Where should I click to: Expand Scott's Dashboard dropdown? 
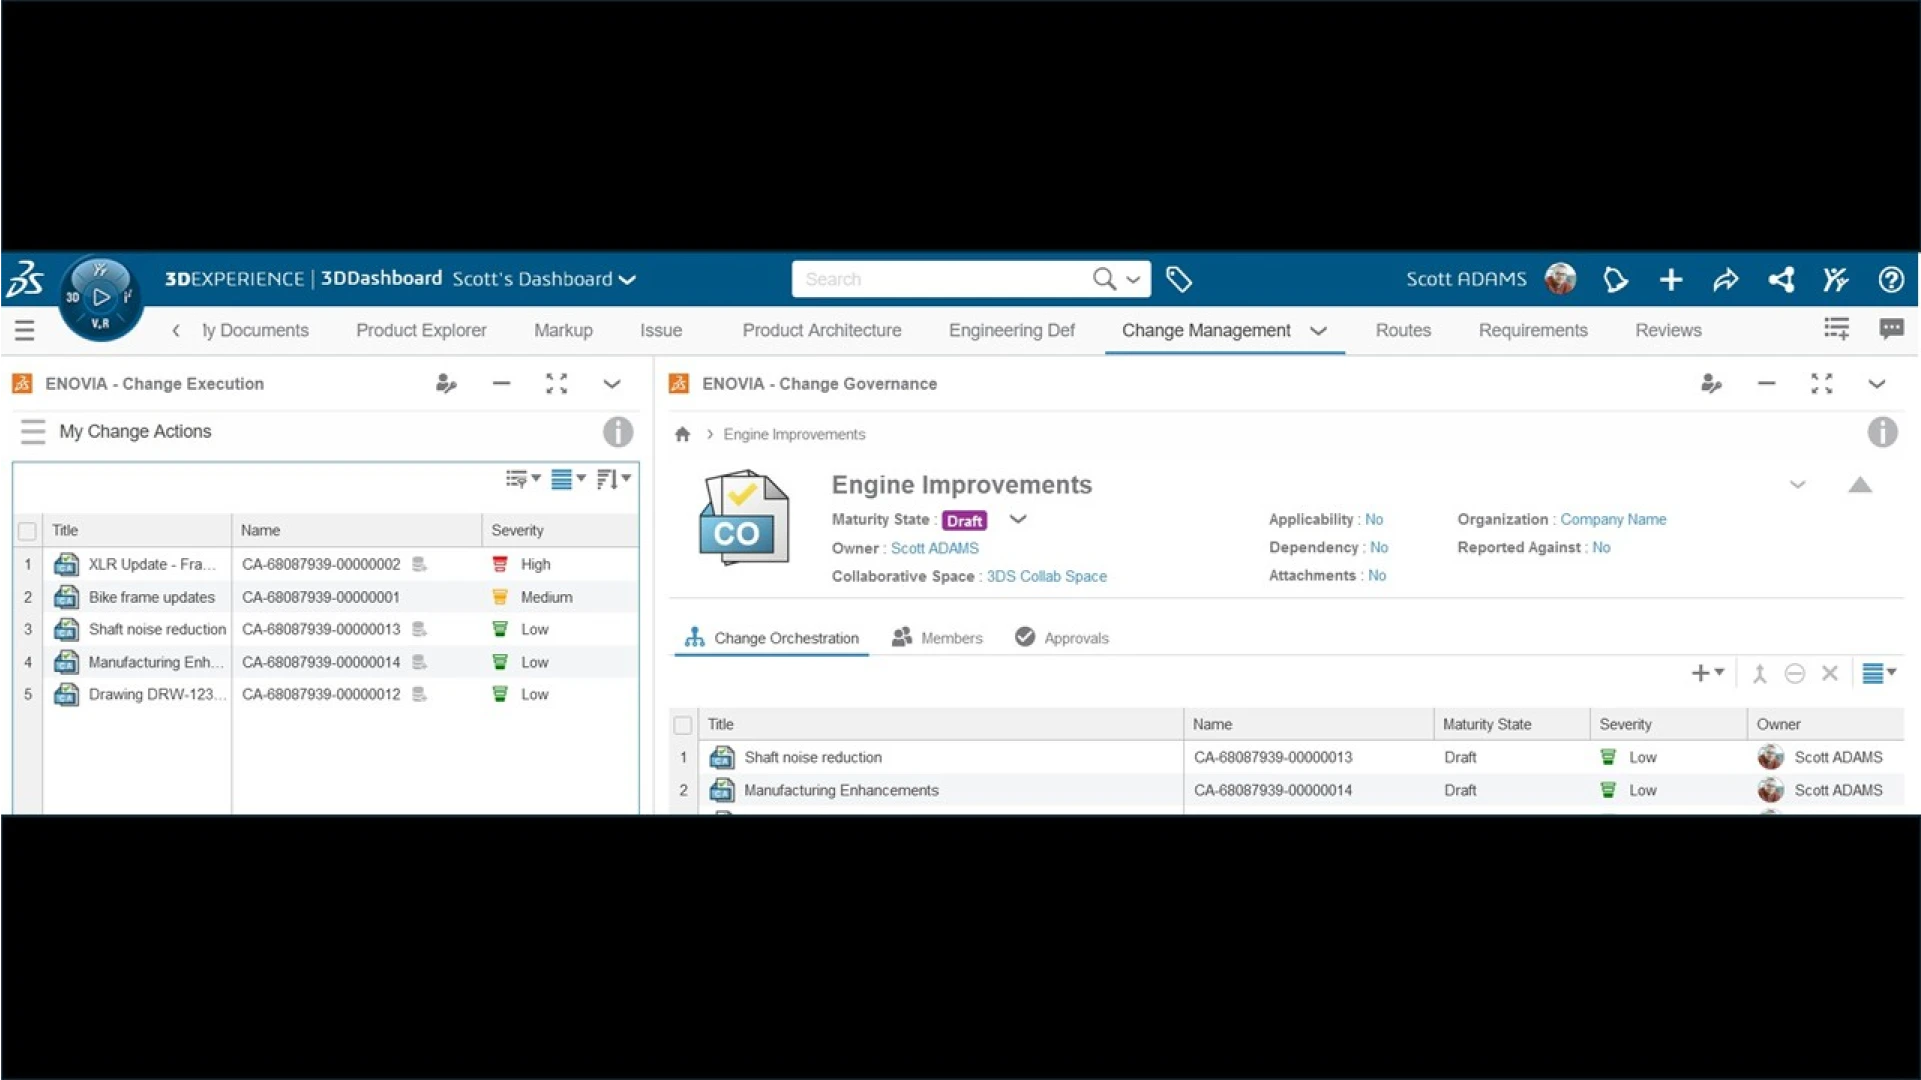tap(627, 280)
